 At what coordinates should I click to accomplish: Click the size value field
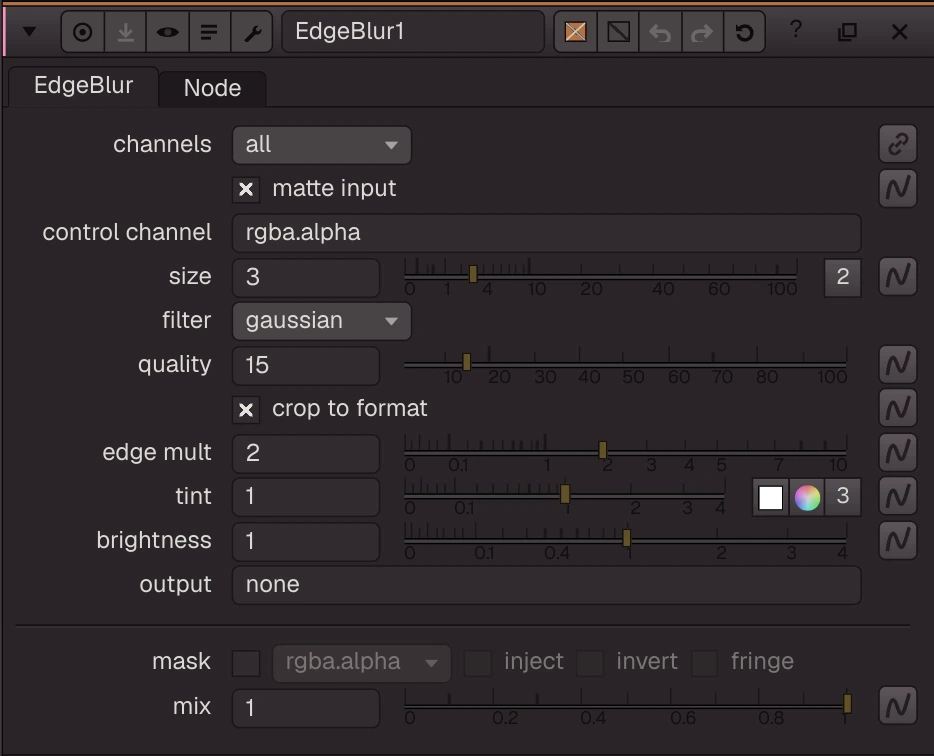tap(306, 277)
